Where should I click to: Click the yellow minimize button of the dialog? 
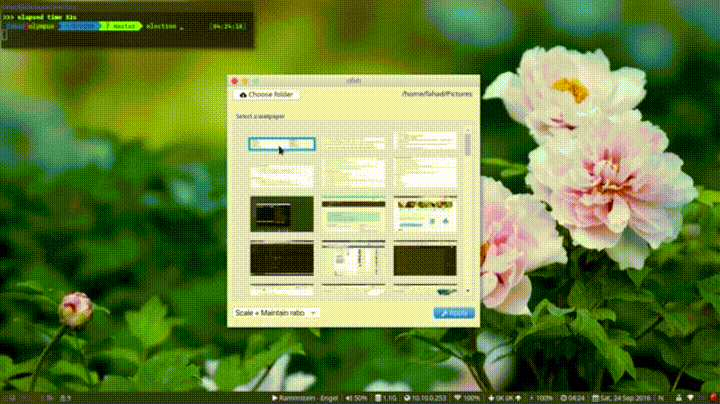pos(245,81)
